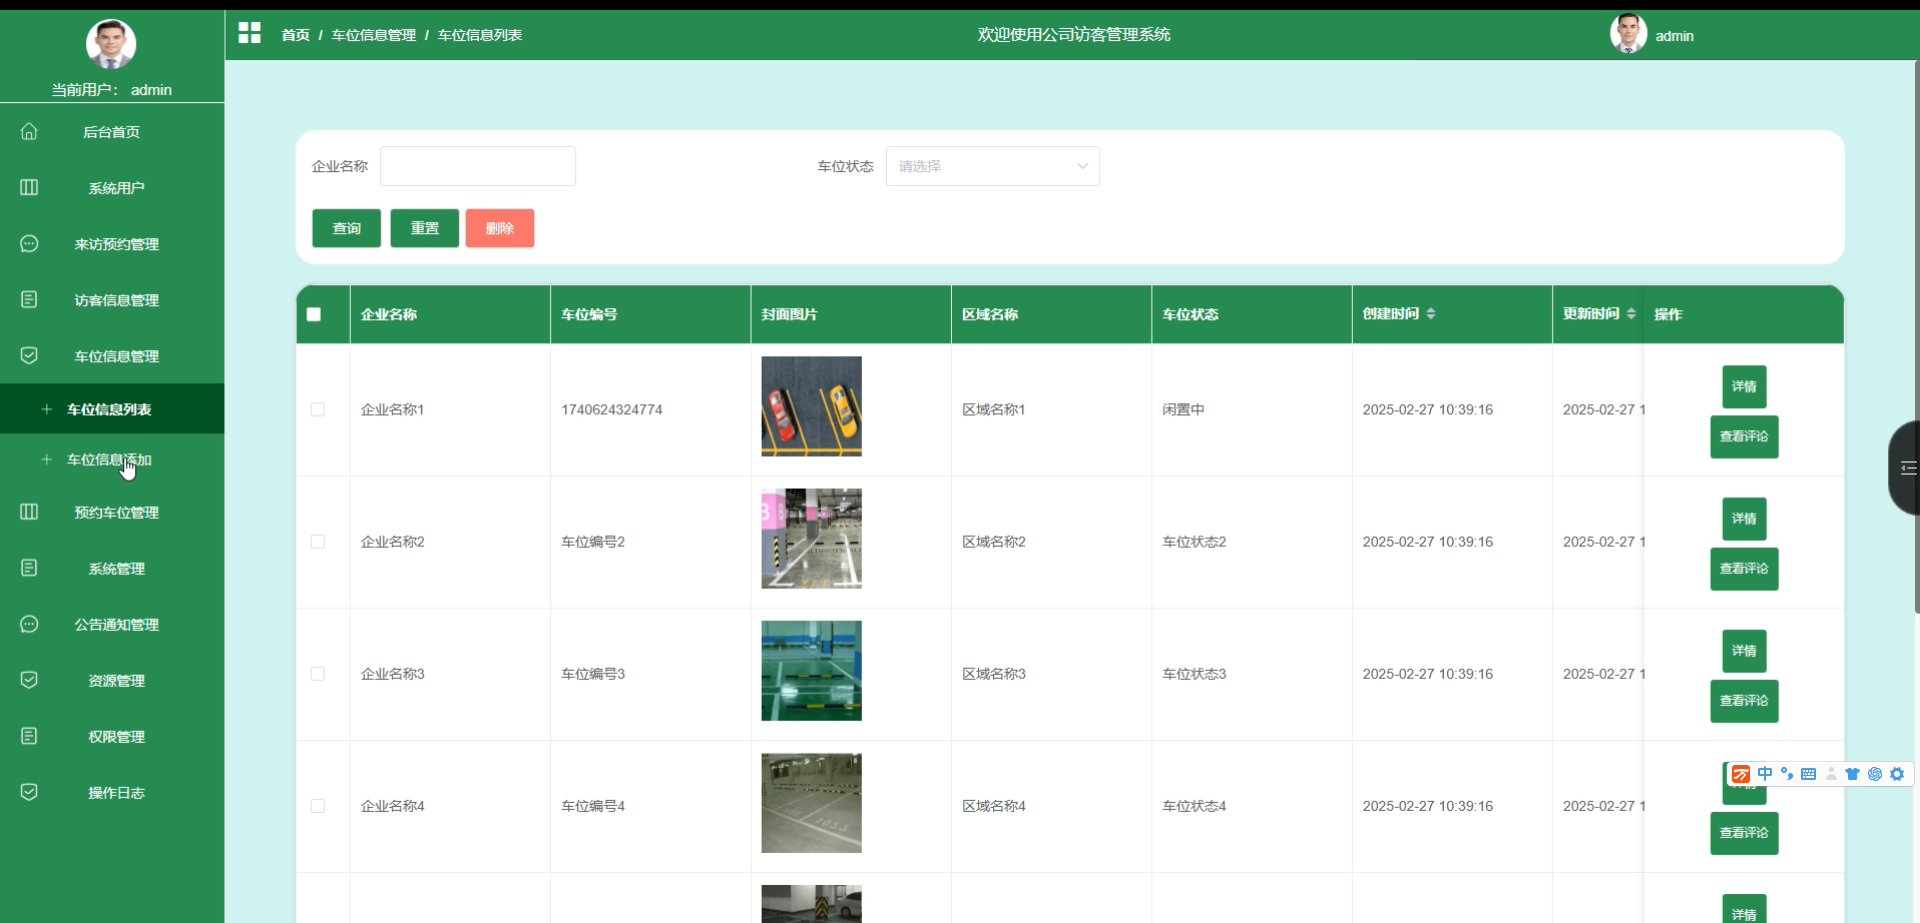Open the cover thumbnail in the 企业名称4 row
Screen dimensions: 1920x923
(x=811, y=803)
